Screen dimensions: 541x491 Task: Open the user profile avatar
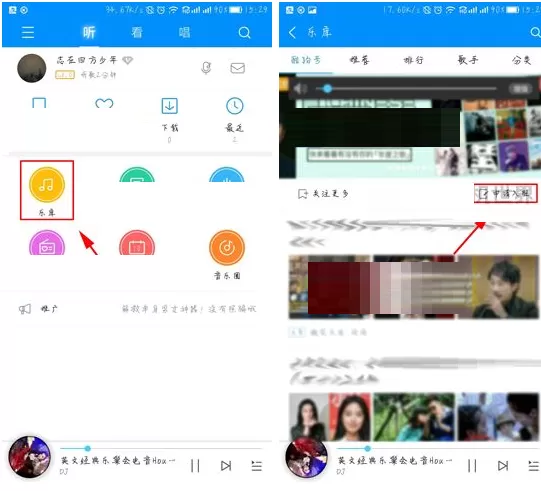32,68
